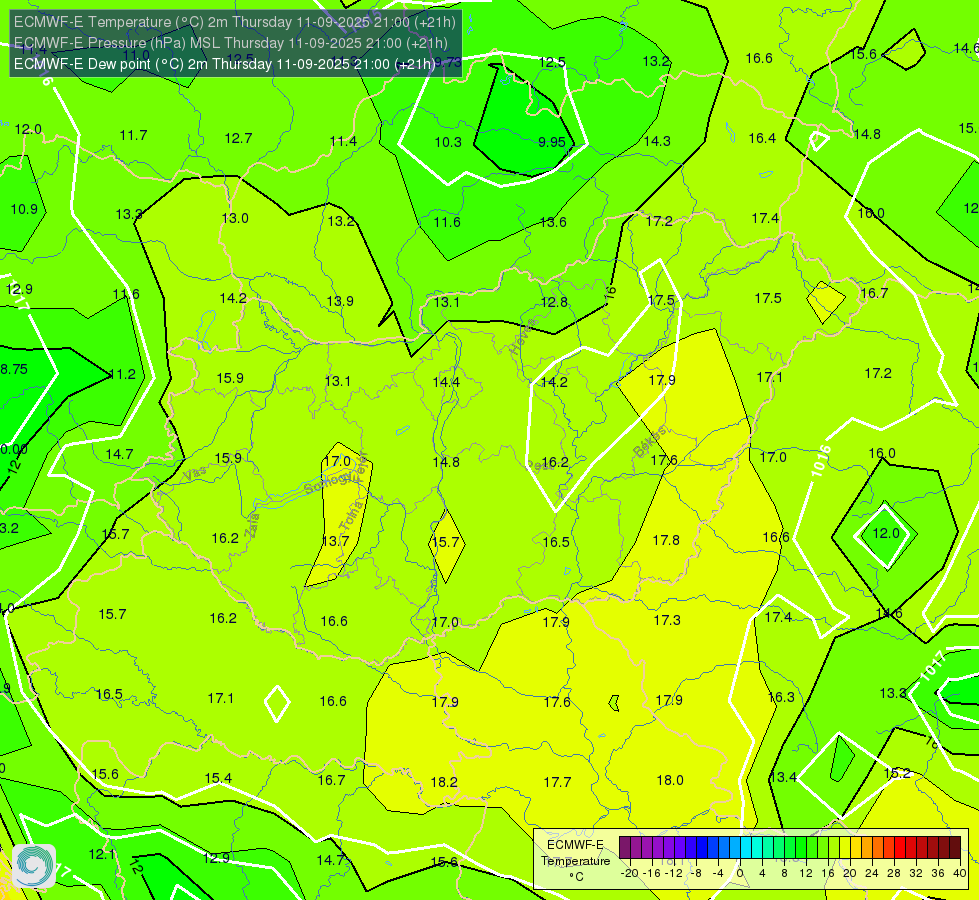The width and height of the screenshot is (979, 900).
Task: Click the Zala county label
Action: click(252, 525)
